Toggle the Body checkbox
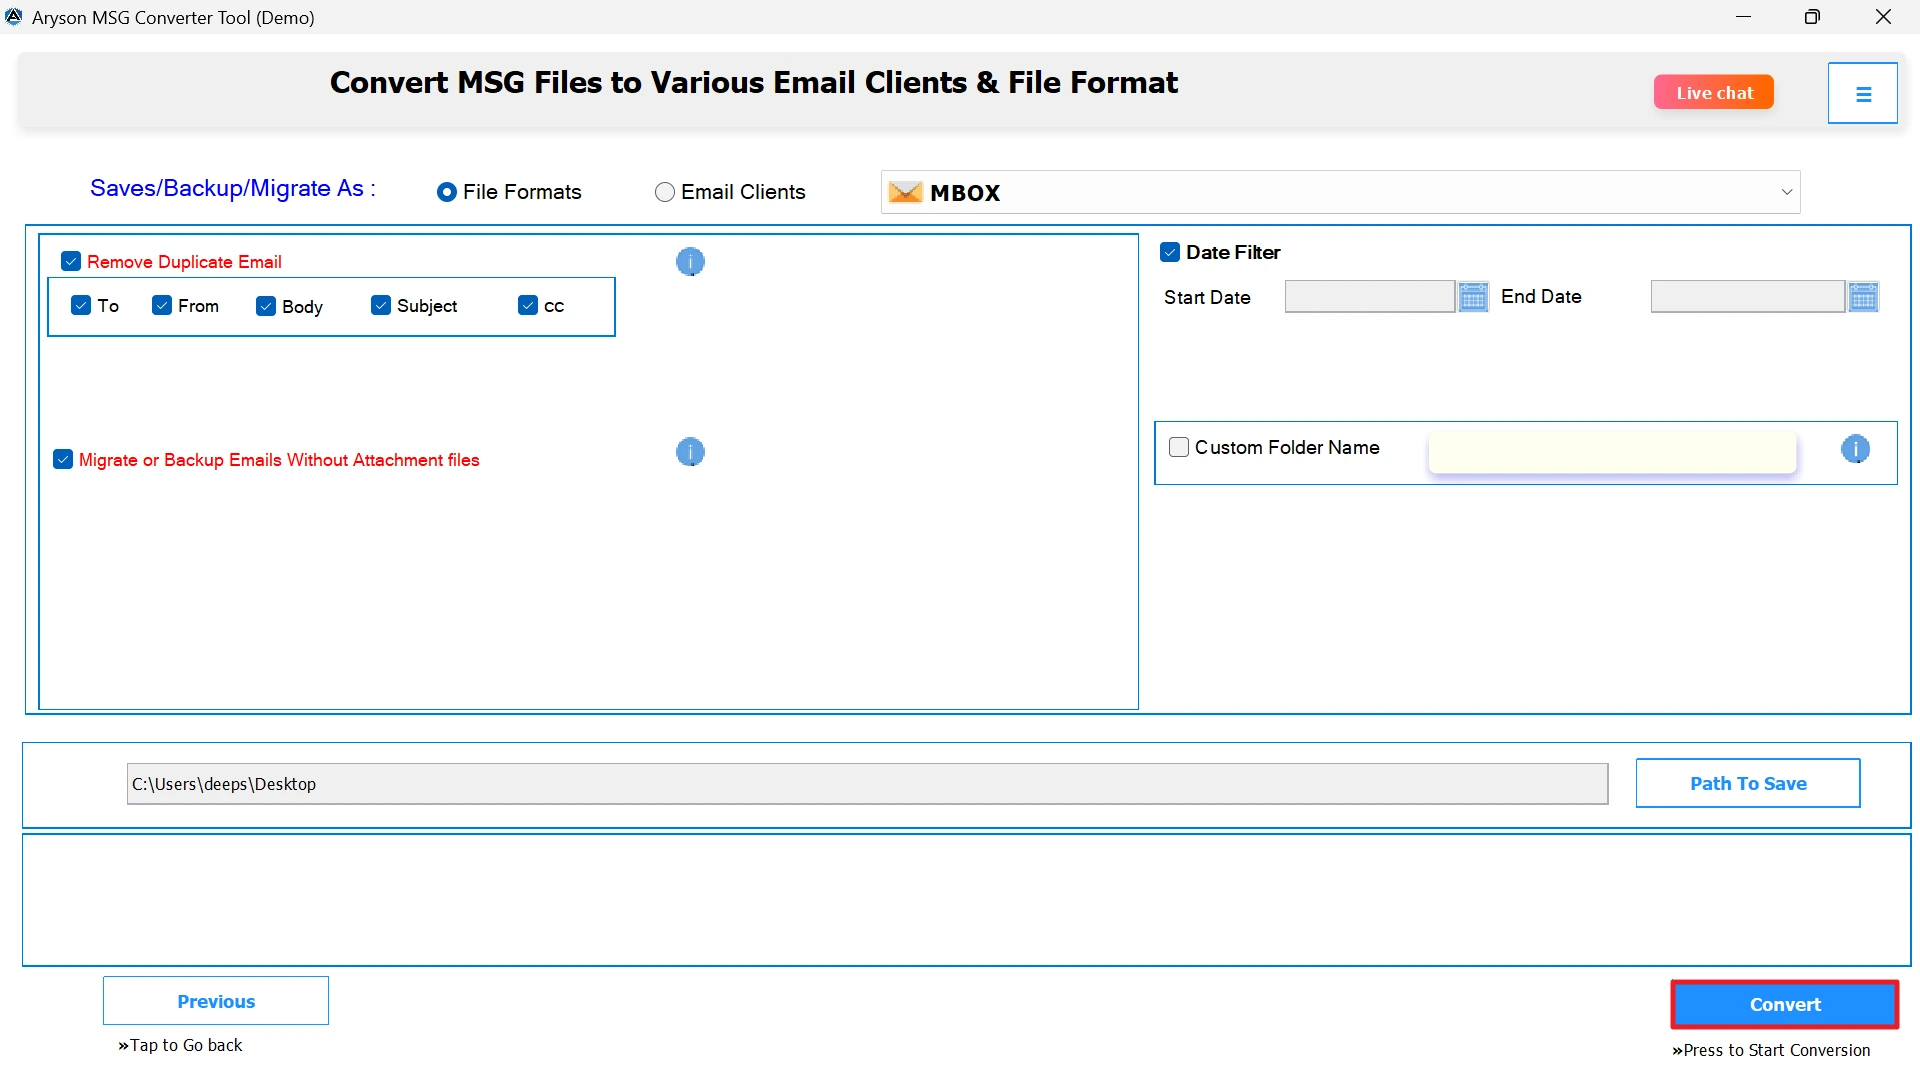This screenshot has height=1080, width=1920. click(x=266, y=306)
